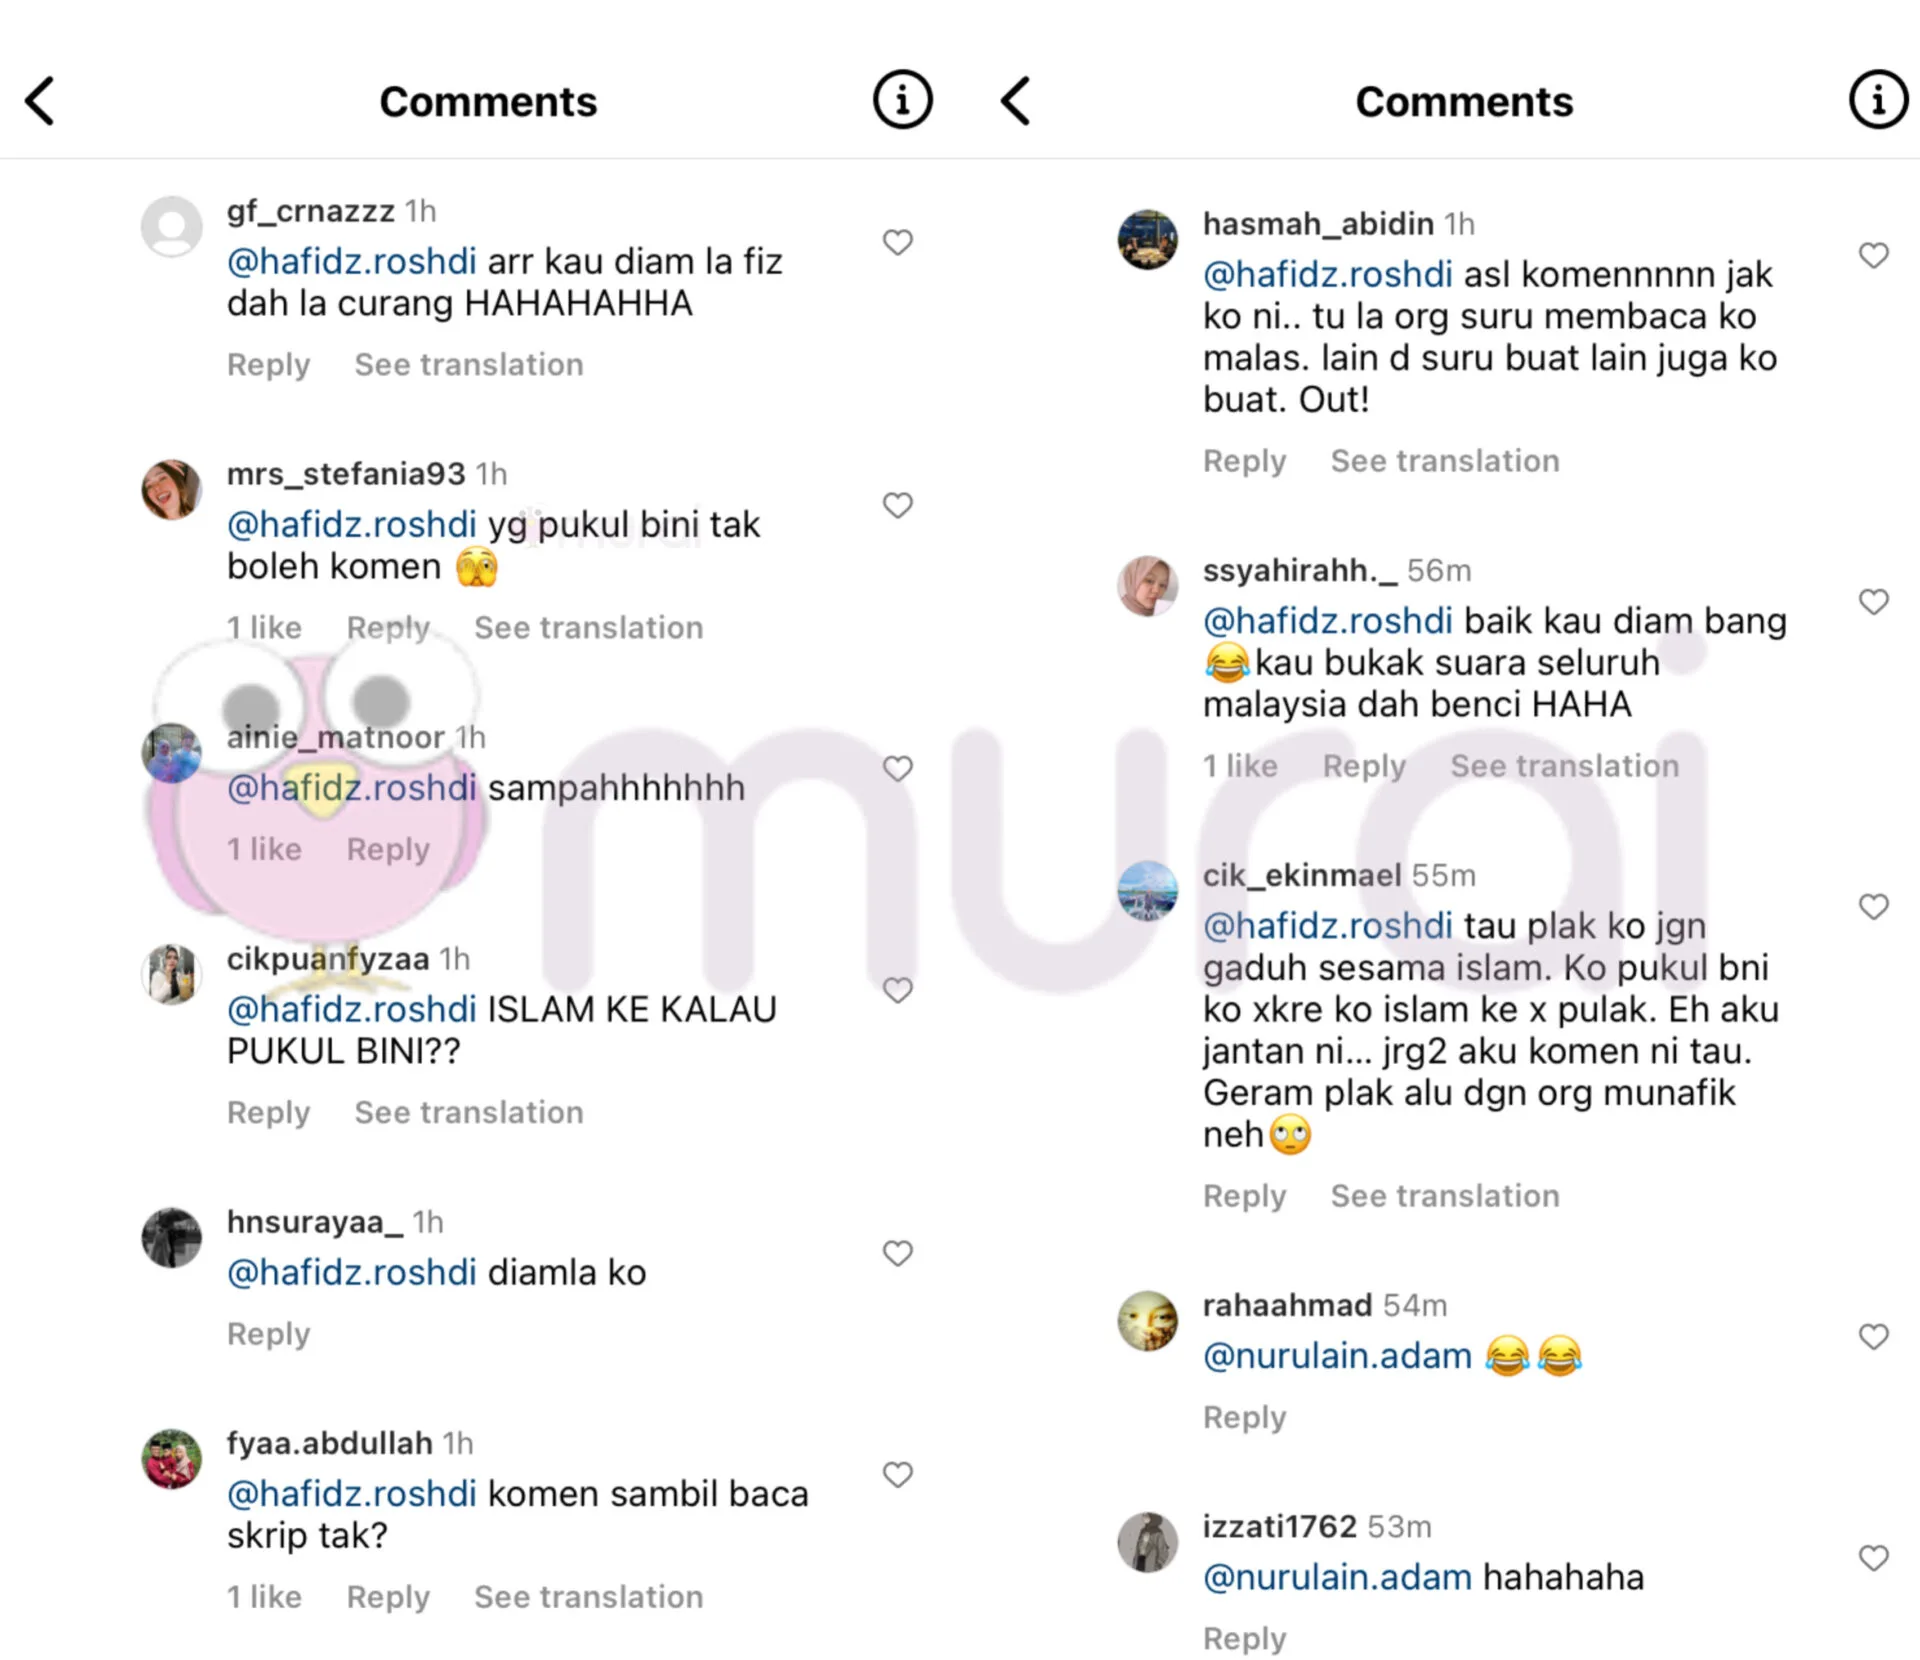Open @nurulain.adam mention in izzati1762 comment
1920x1660 pixels.
coord(1337,1578)
